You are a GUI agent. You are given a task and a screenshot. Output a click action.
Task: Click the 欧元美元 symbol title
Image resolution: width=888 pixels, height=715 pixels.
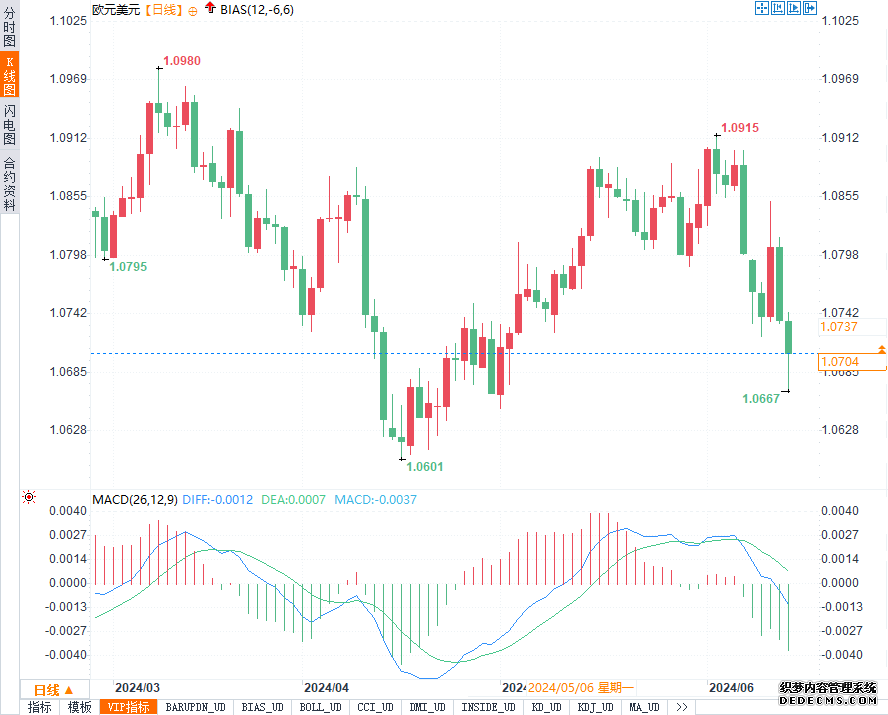tap(116, 10)
